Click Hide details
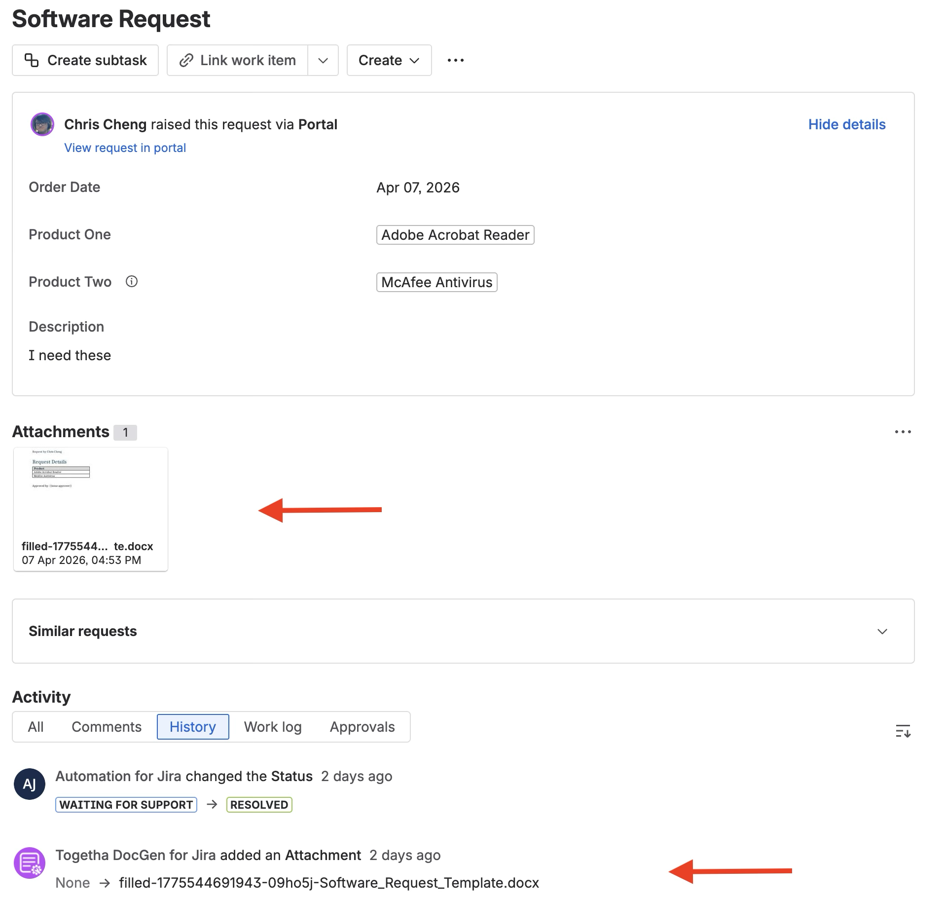The image size is (945, 900). pos(846,124)
